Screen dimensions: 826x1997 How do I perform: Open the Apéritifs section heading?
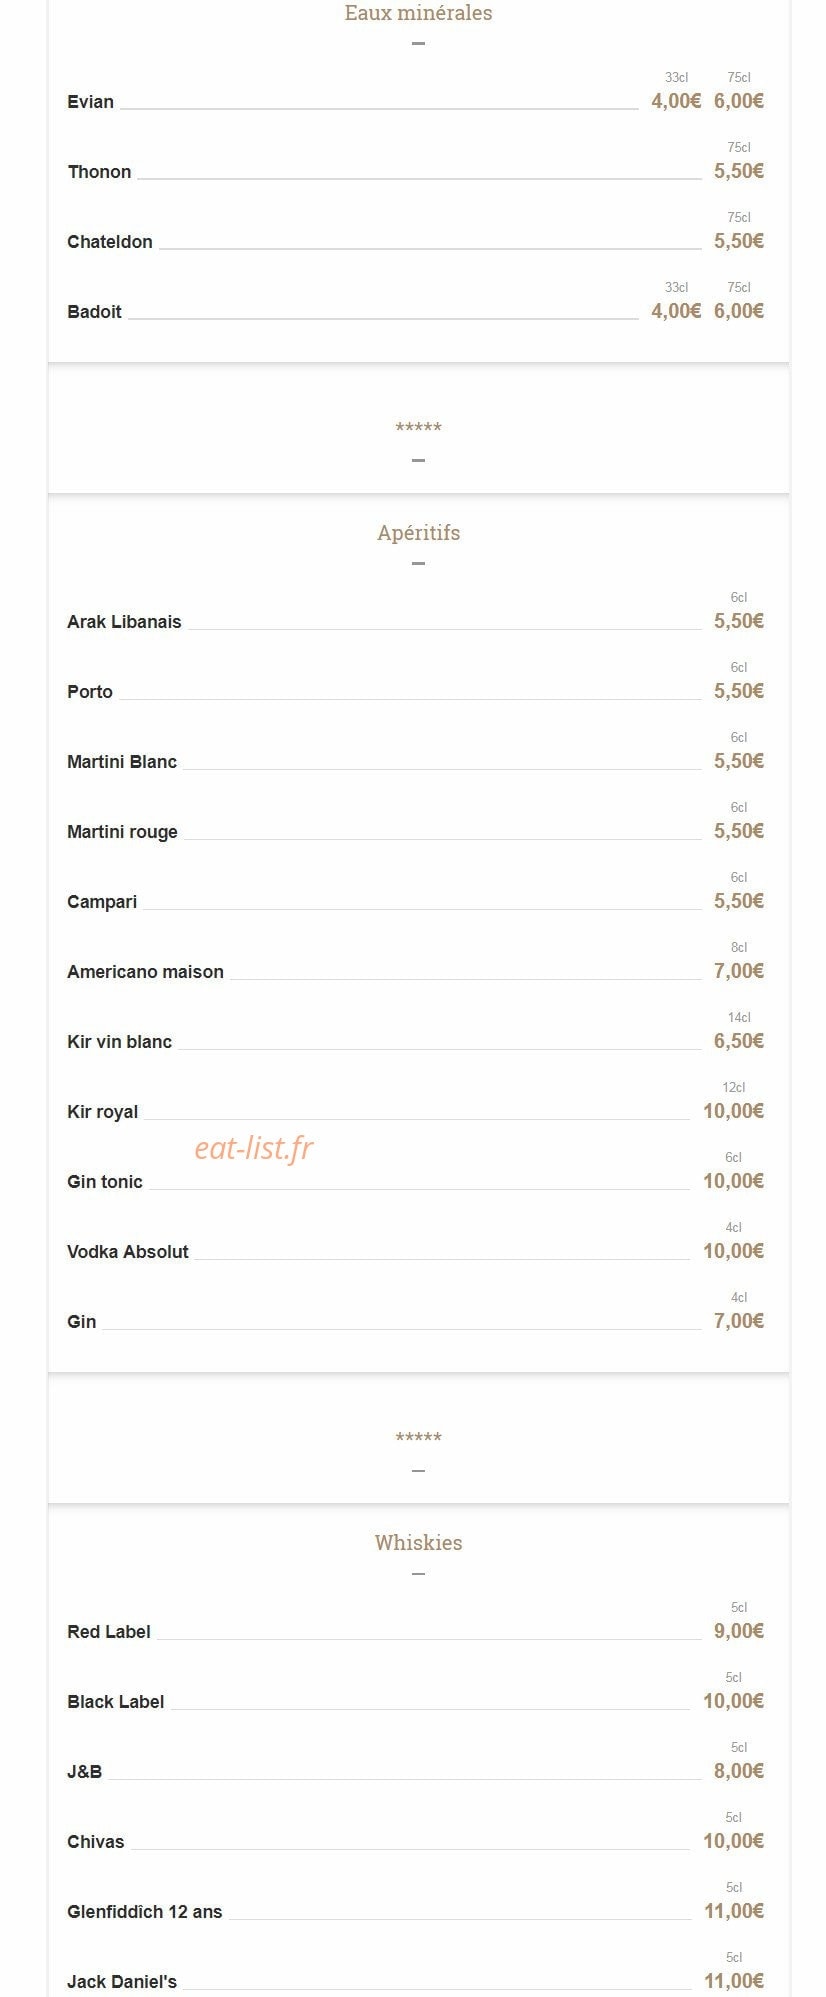(x=418, y=533)
